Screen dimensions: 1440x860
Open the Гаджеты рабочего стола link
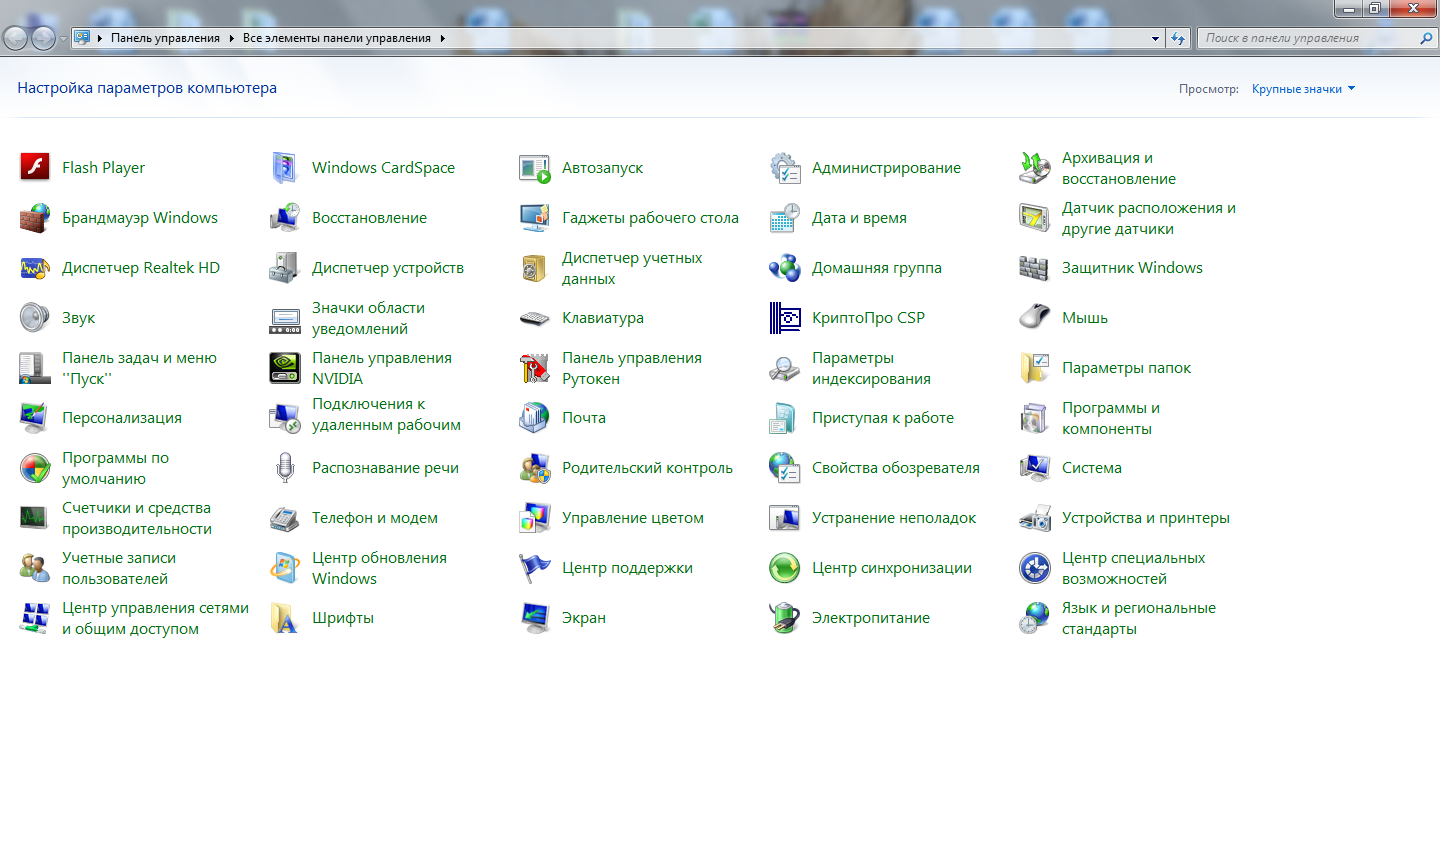[650, 218]
